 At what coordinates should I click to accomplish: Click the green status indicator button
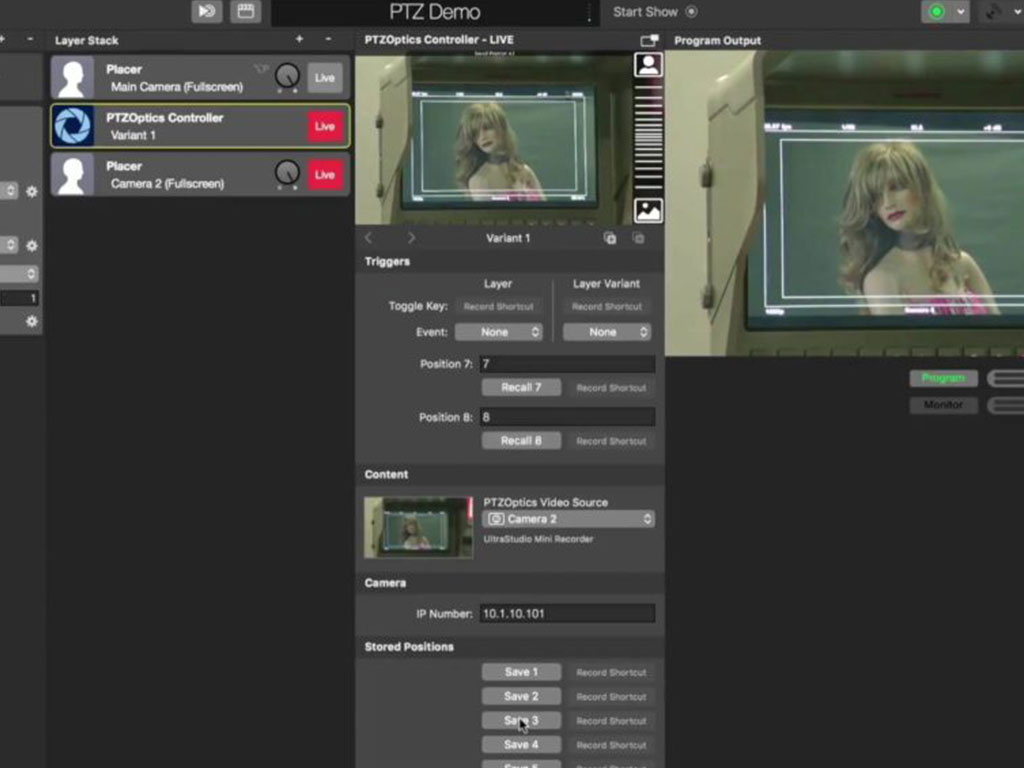pyautogui.click(x=936, y=12)
